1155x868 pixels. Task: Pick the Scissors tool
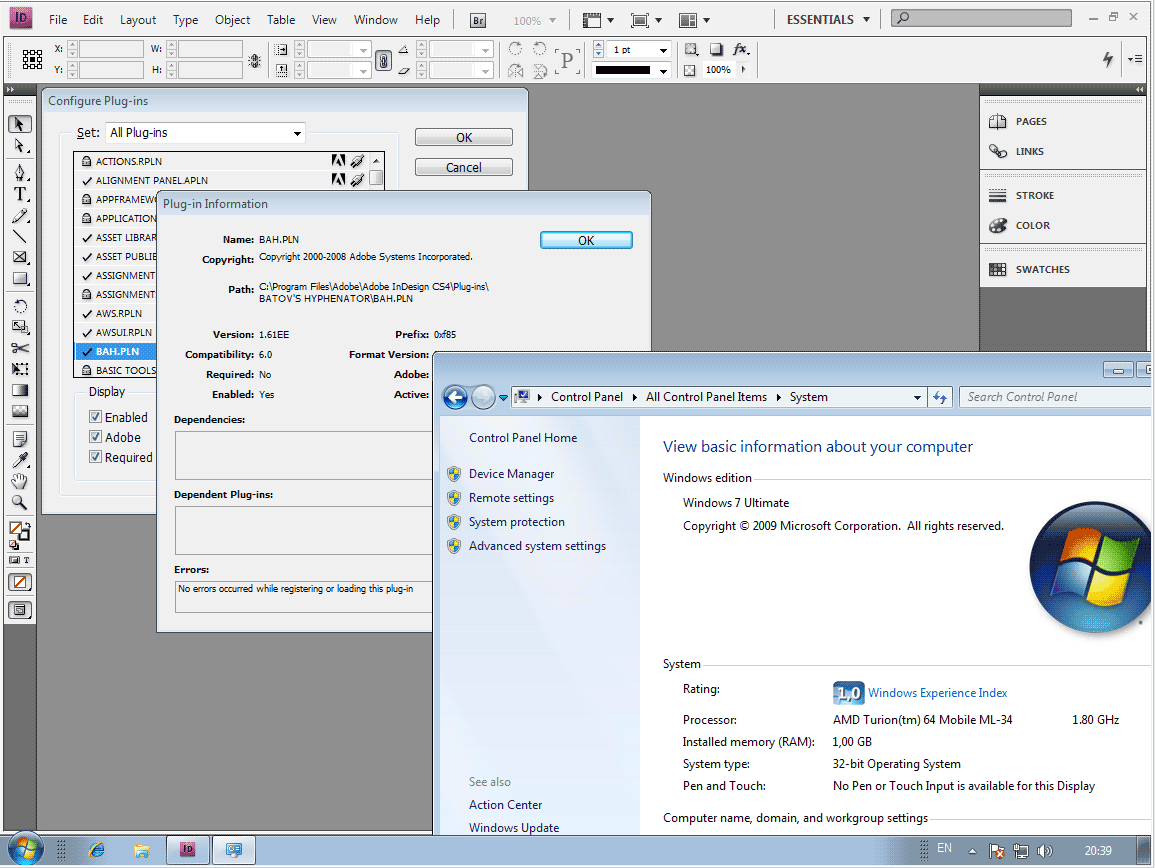coord(20,348)
